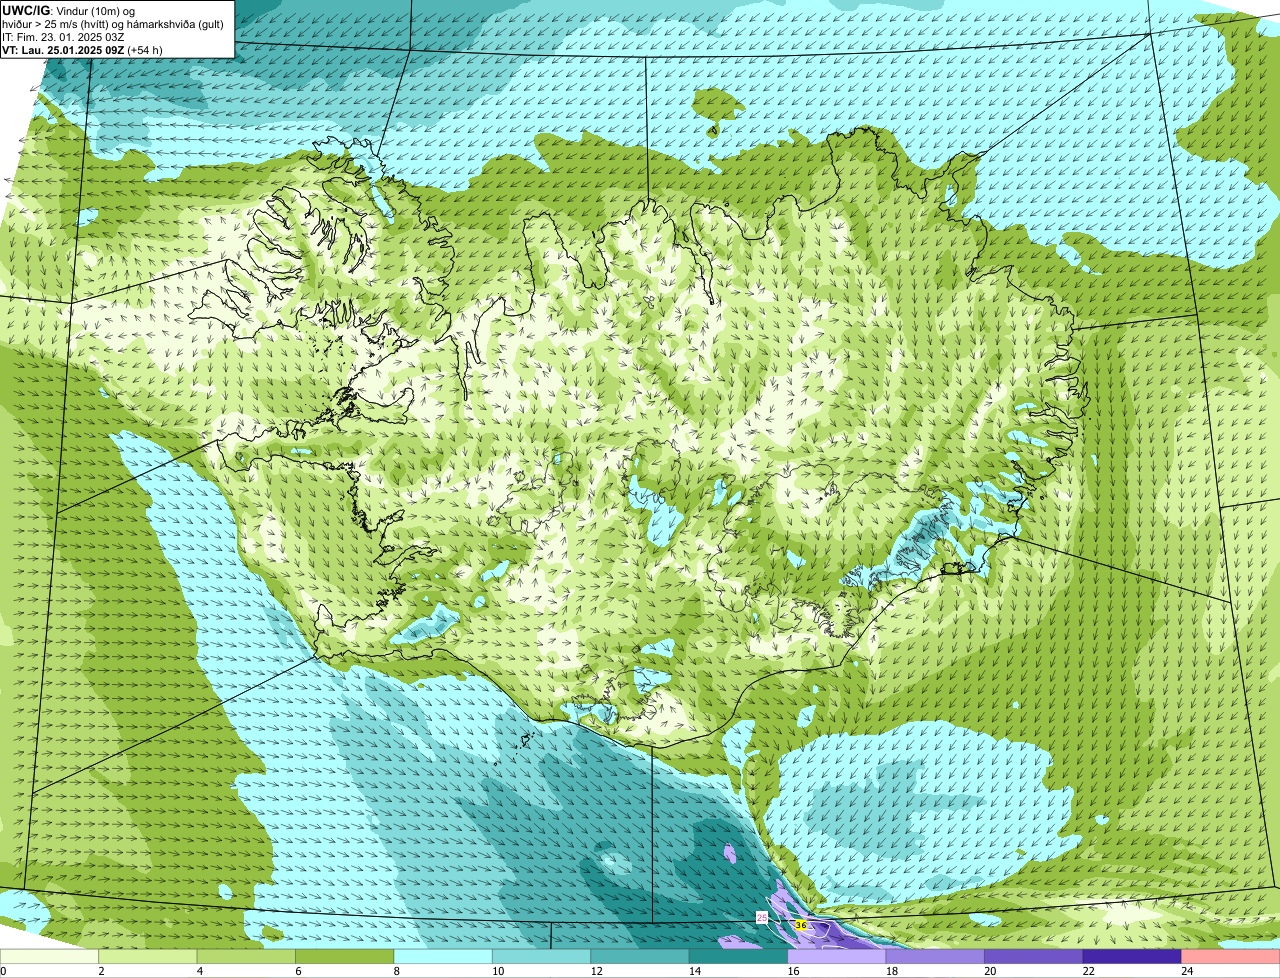Click the pink above-24 m/s legend swatch
This screenshot has height=978, width=1280.
point(1231,957)
